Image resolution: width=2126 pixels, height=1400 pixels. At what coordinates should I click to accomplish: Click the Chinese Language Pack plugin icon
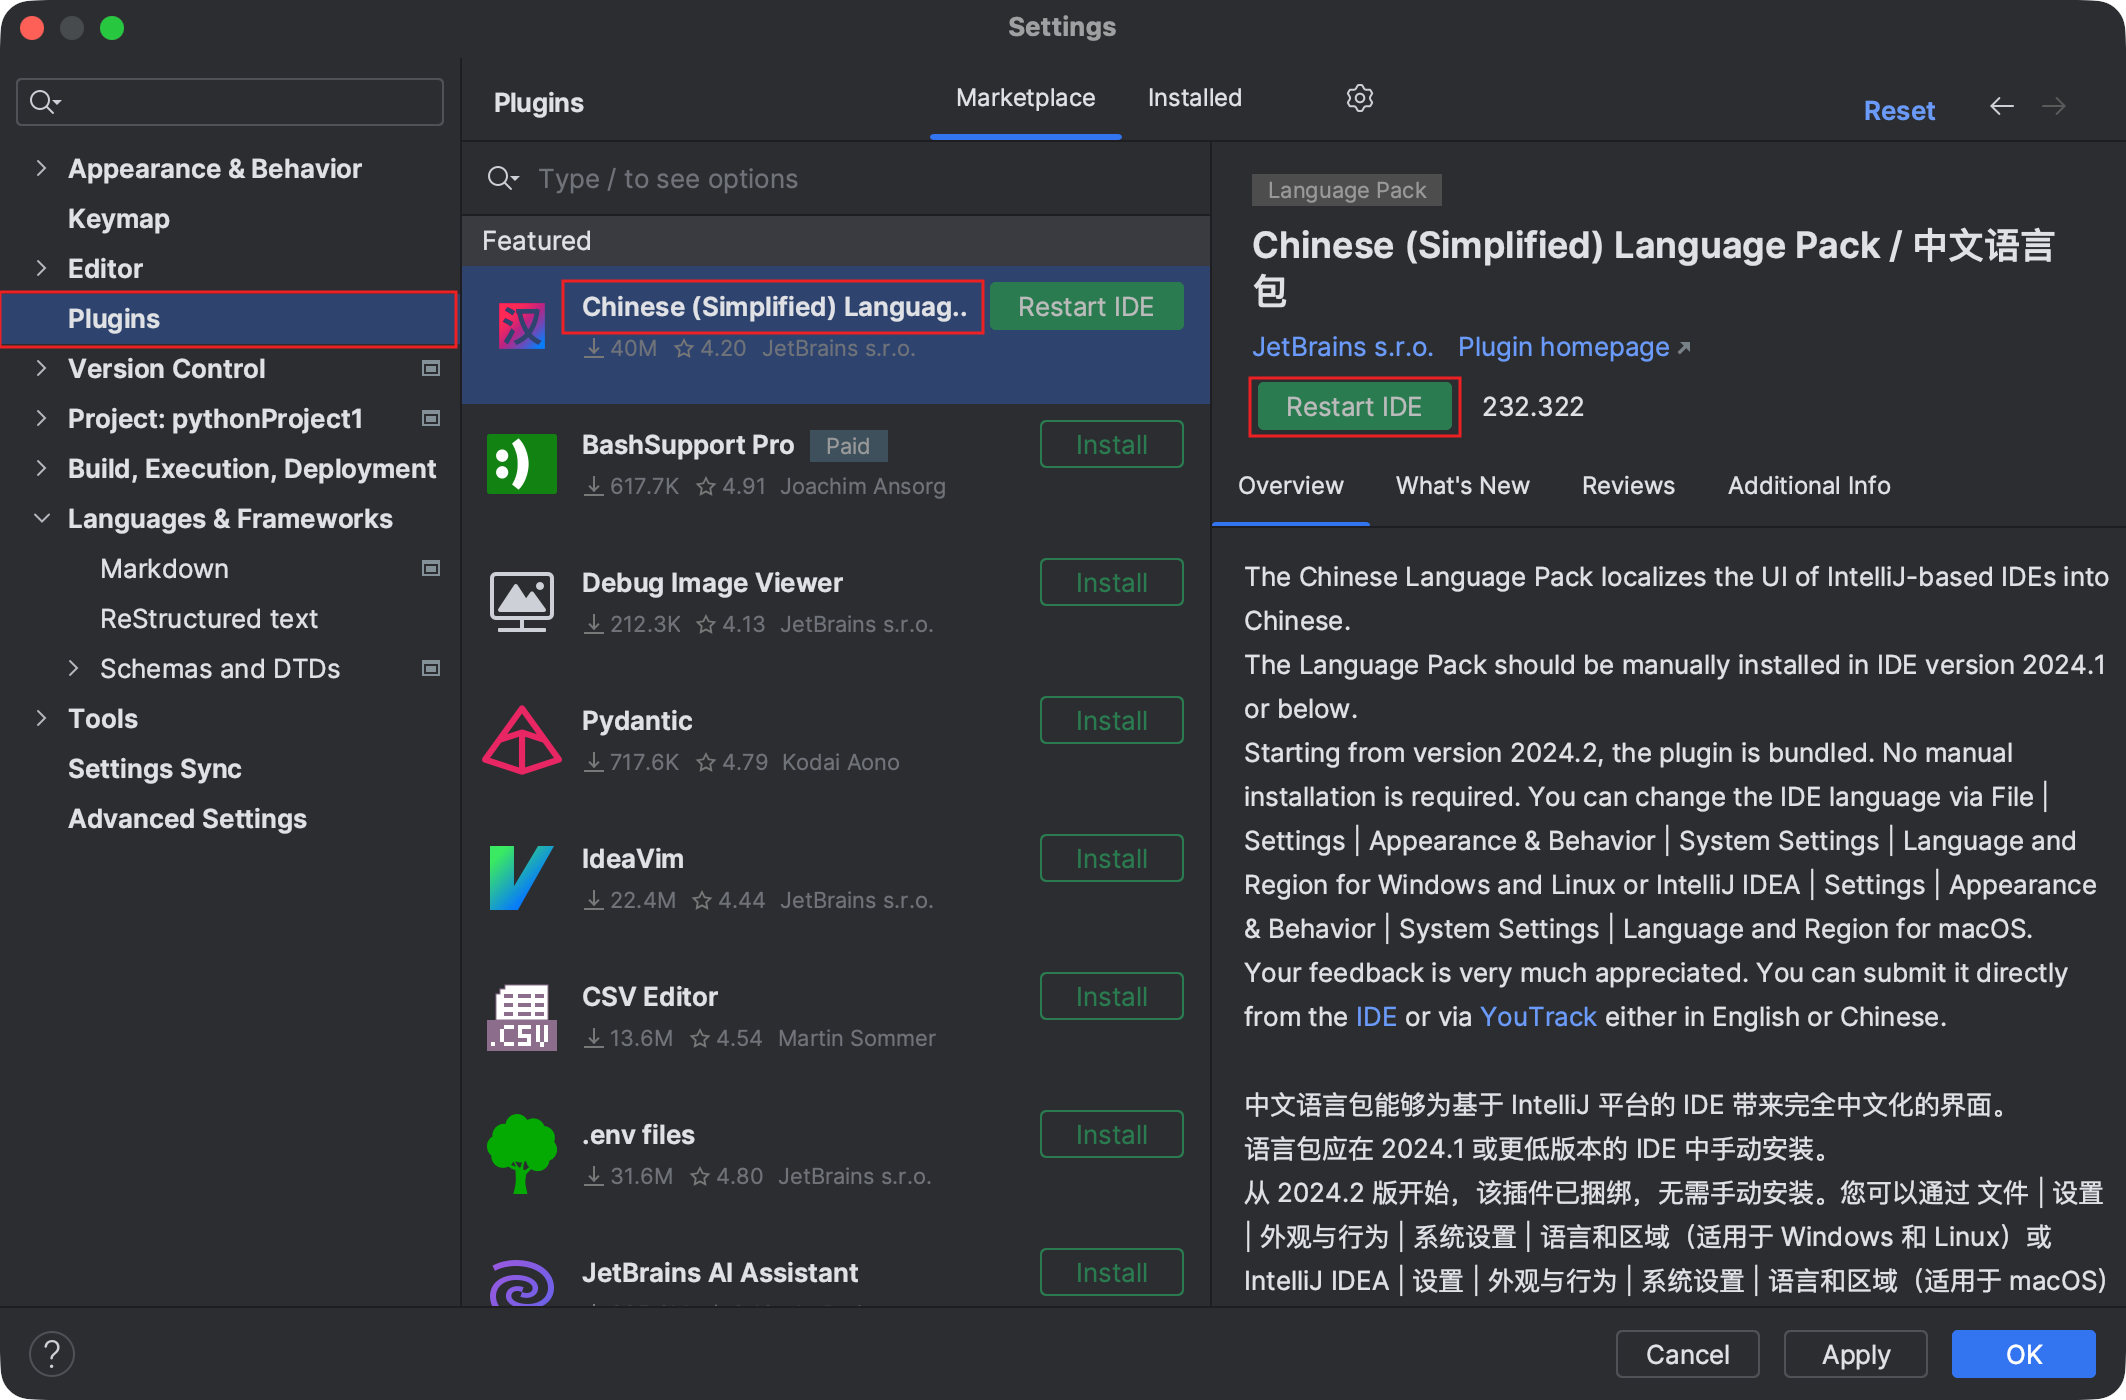tap(522, 326)
